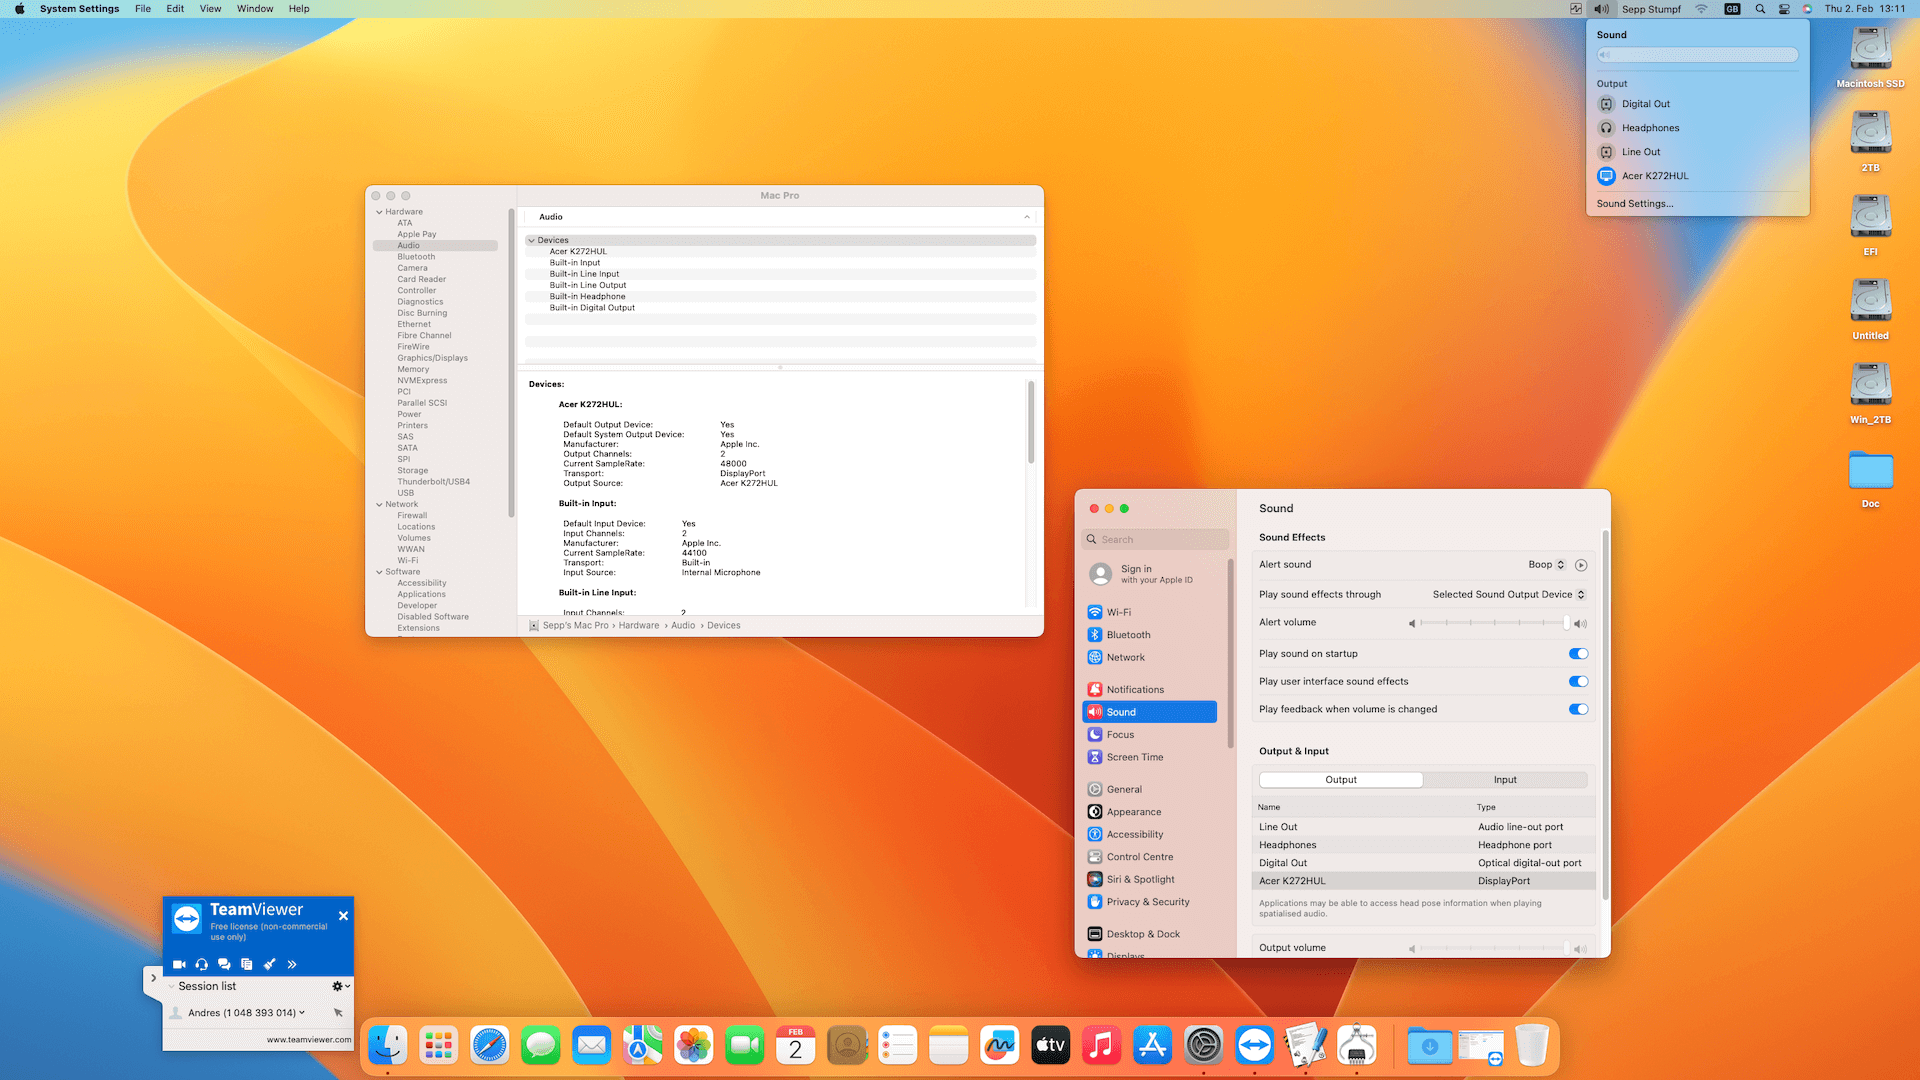Click the TeamViewer video camera icon
The width and height of the screenshot is (1920, 1080).
[179, 964]
